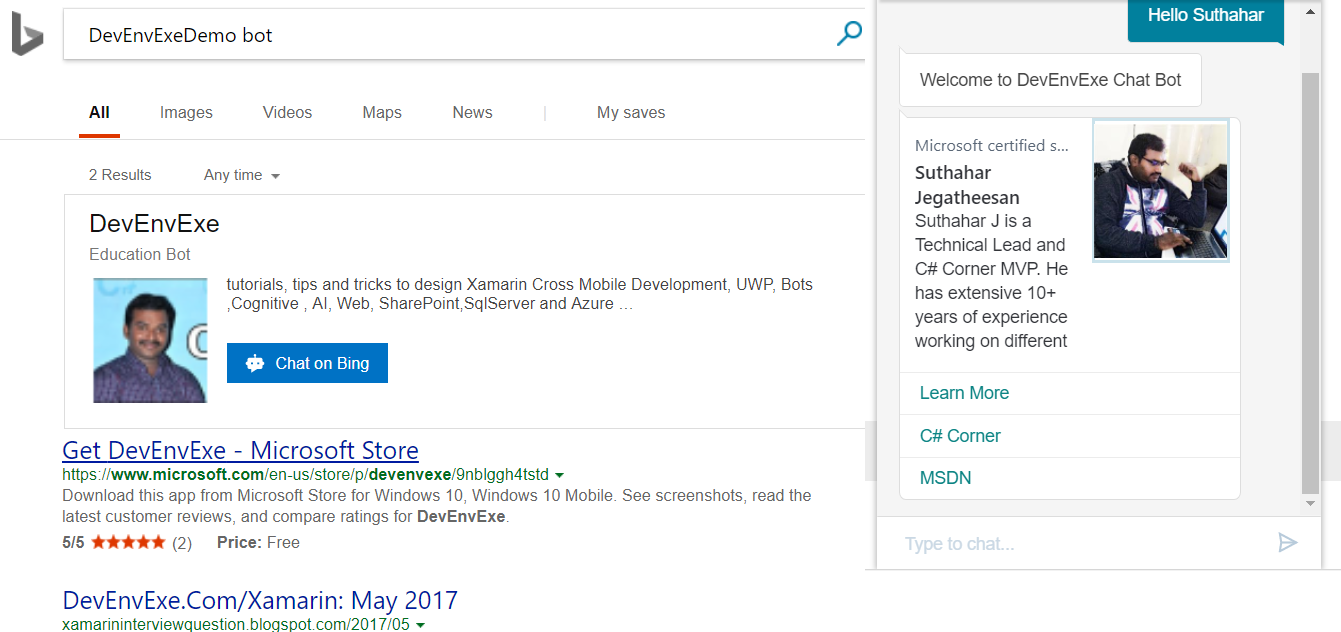Click the five-star rating icons
The image size is (1341, 632).
coord(129,542)
